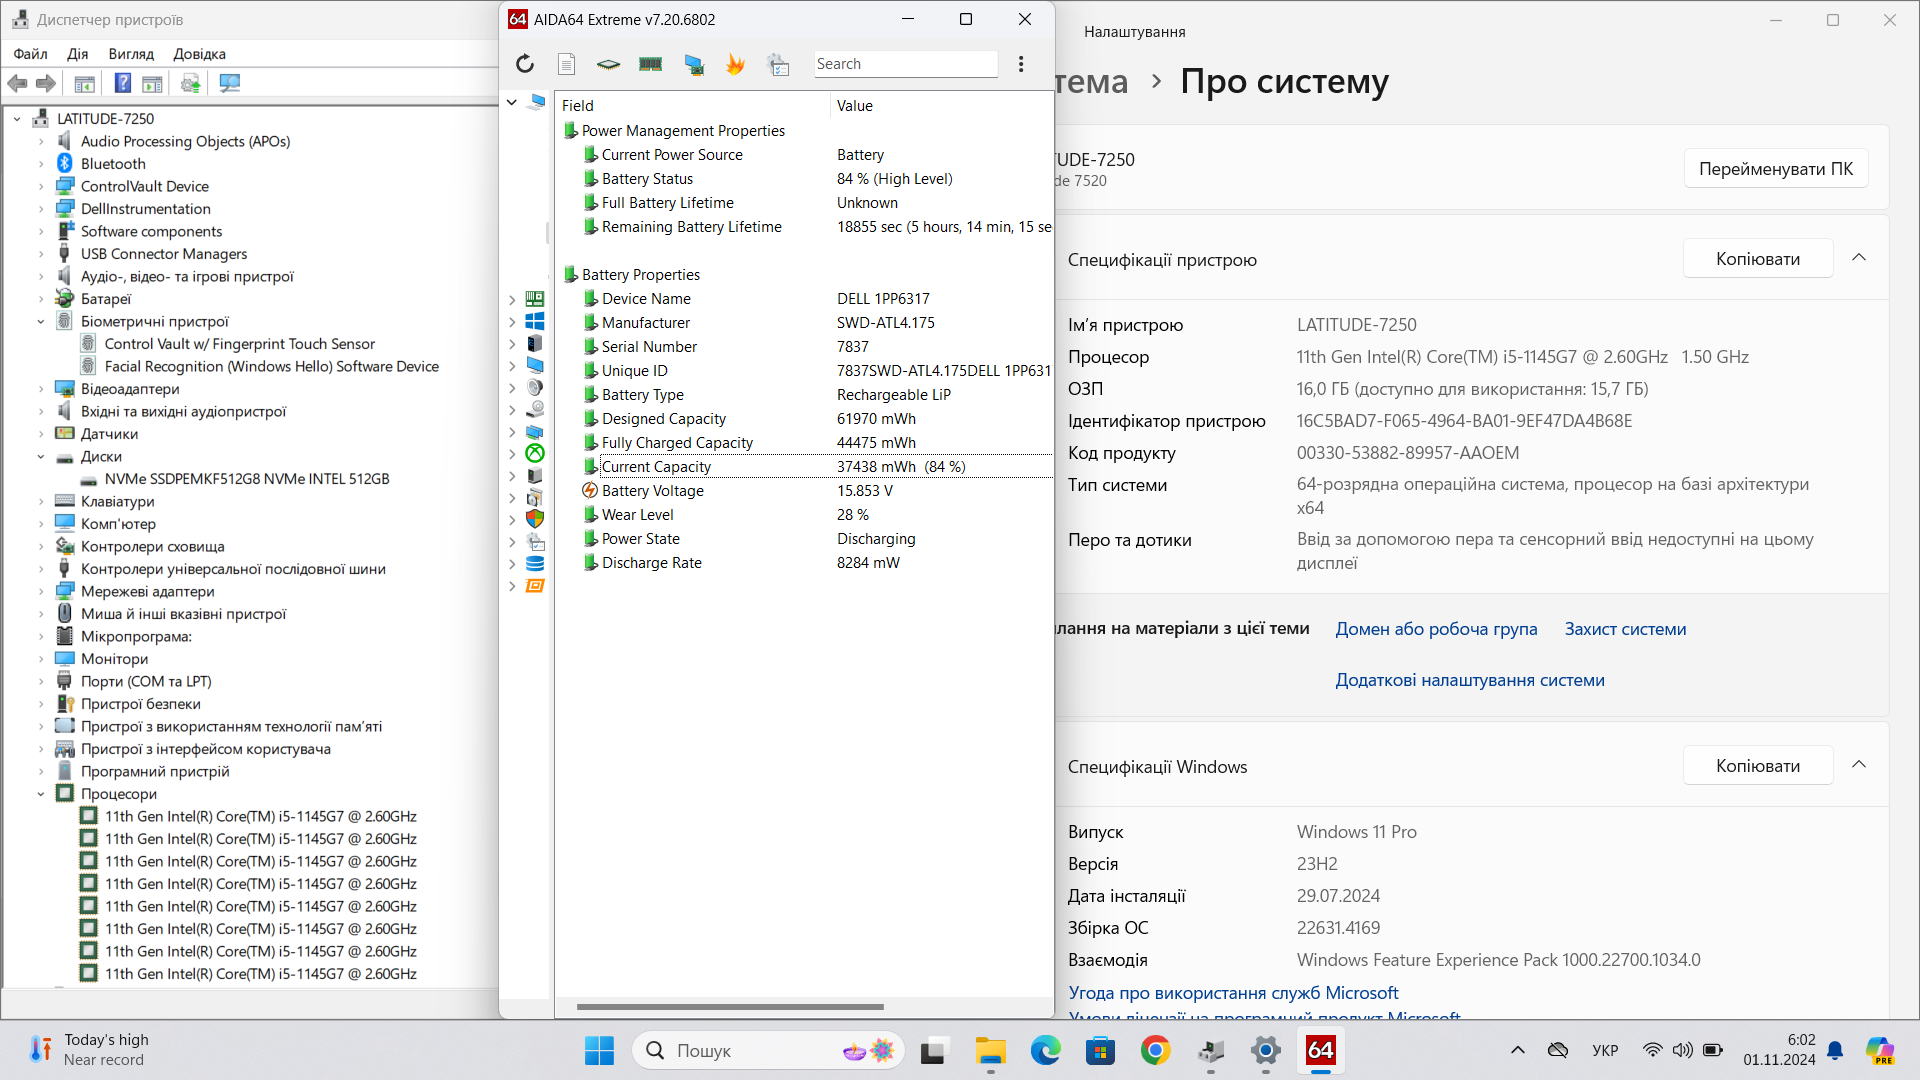
Task: Click the Update driver toolbar icon in Device Manager
Action: [190, 83]
